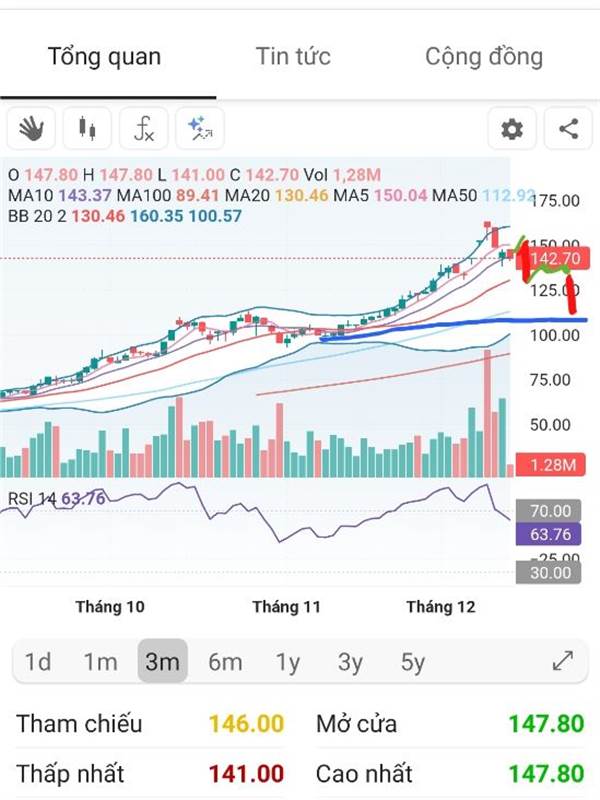Image resolution: width=600 pixels, height=800 pixels.
Task: Expand chart to fullscreen
Action: coord(563,661)
